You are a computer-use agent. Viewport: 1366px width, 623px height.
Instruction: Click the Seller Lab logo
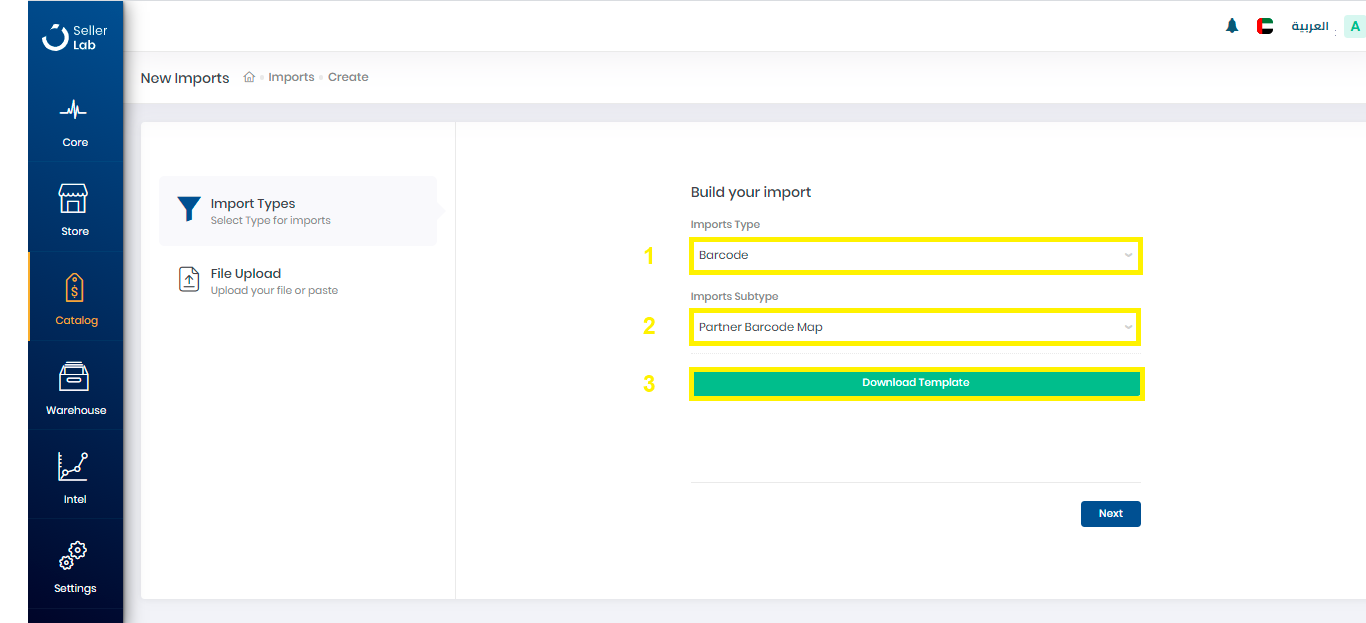coord(74,37)
